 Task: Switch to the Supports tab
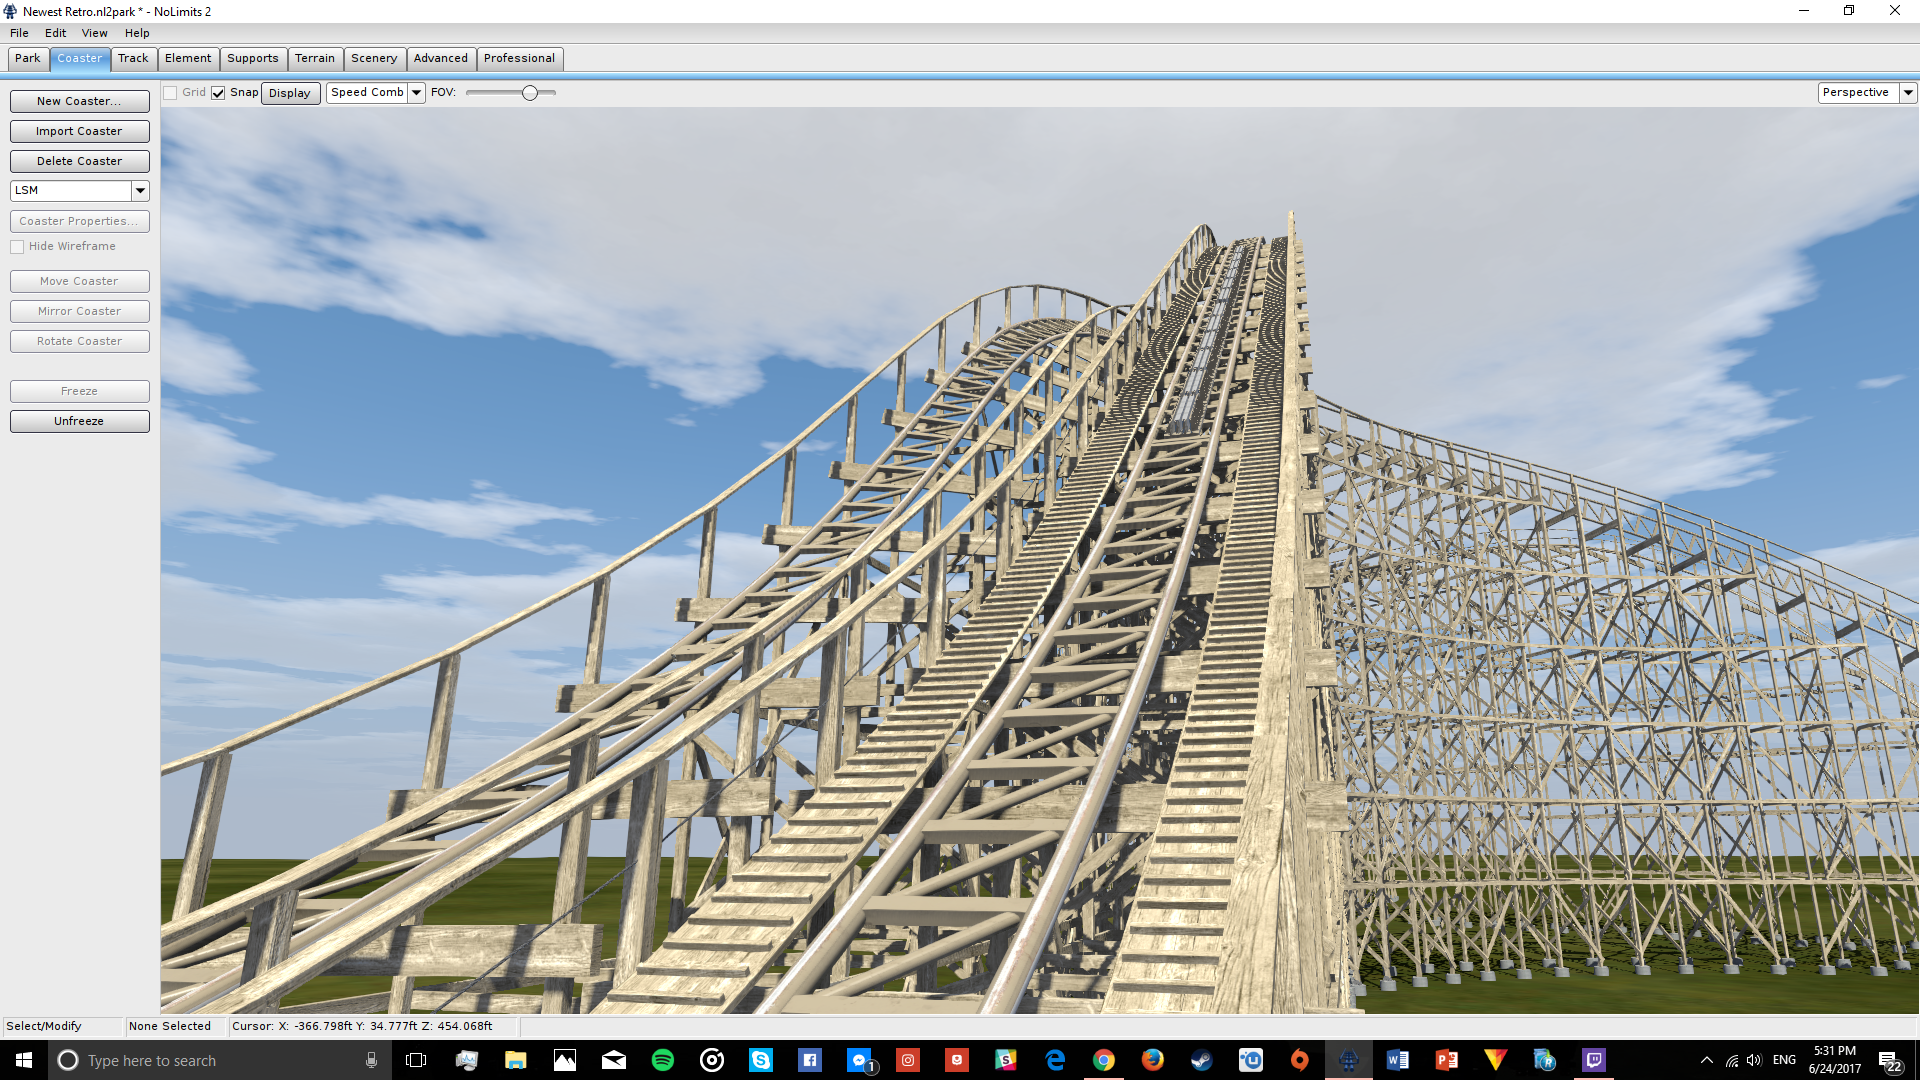pos(252,59)
